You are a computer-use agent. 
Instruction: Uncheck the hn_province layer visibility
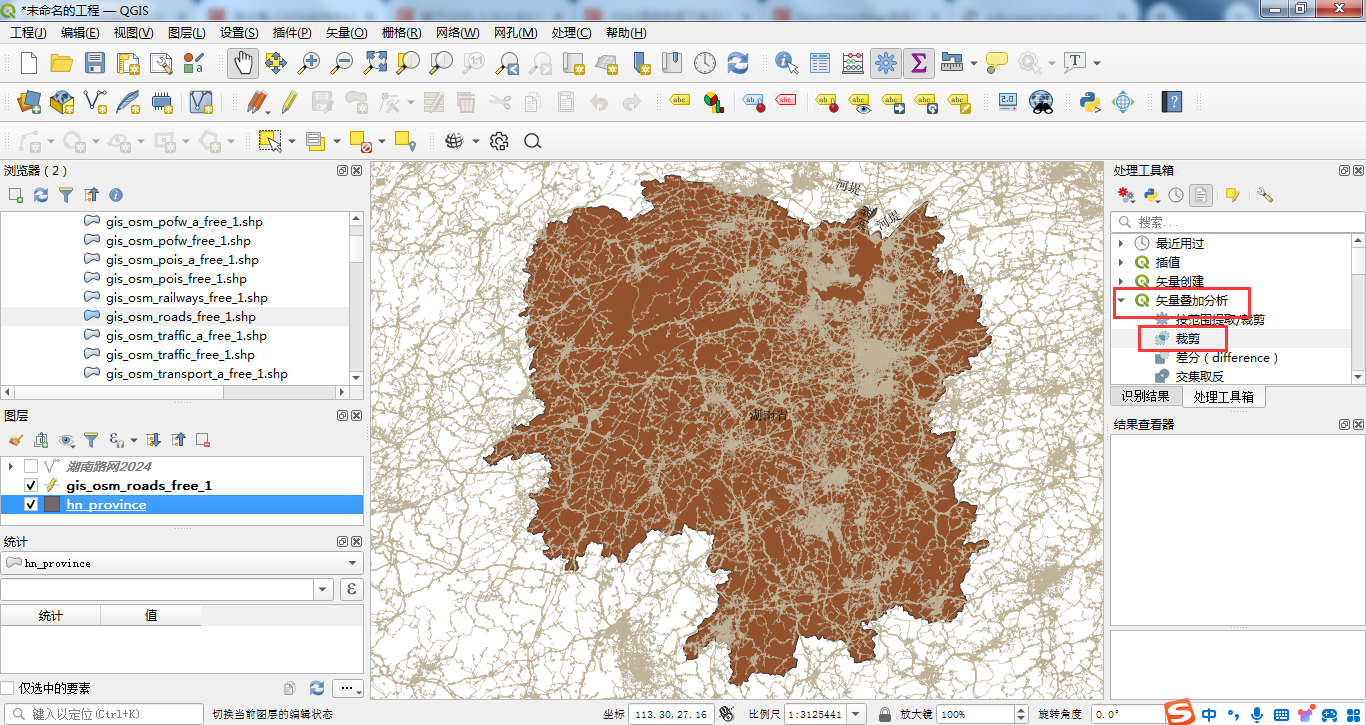click(x=31, y=505)
